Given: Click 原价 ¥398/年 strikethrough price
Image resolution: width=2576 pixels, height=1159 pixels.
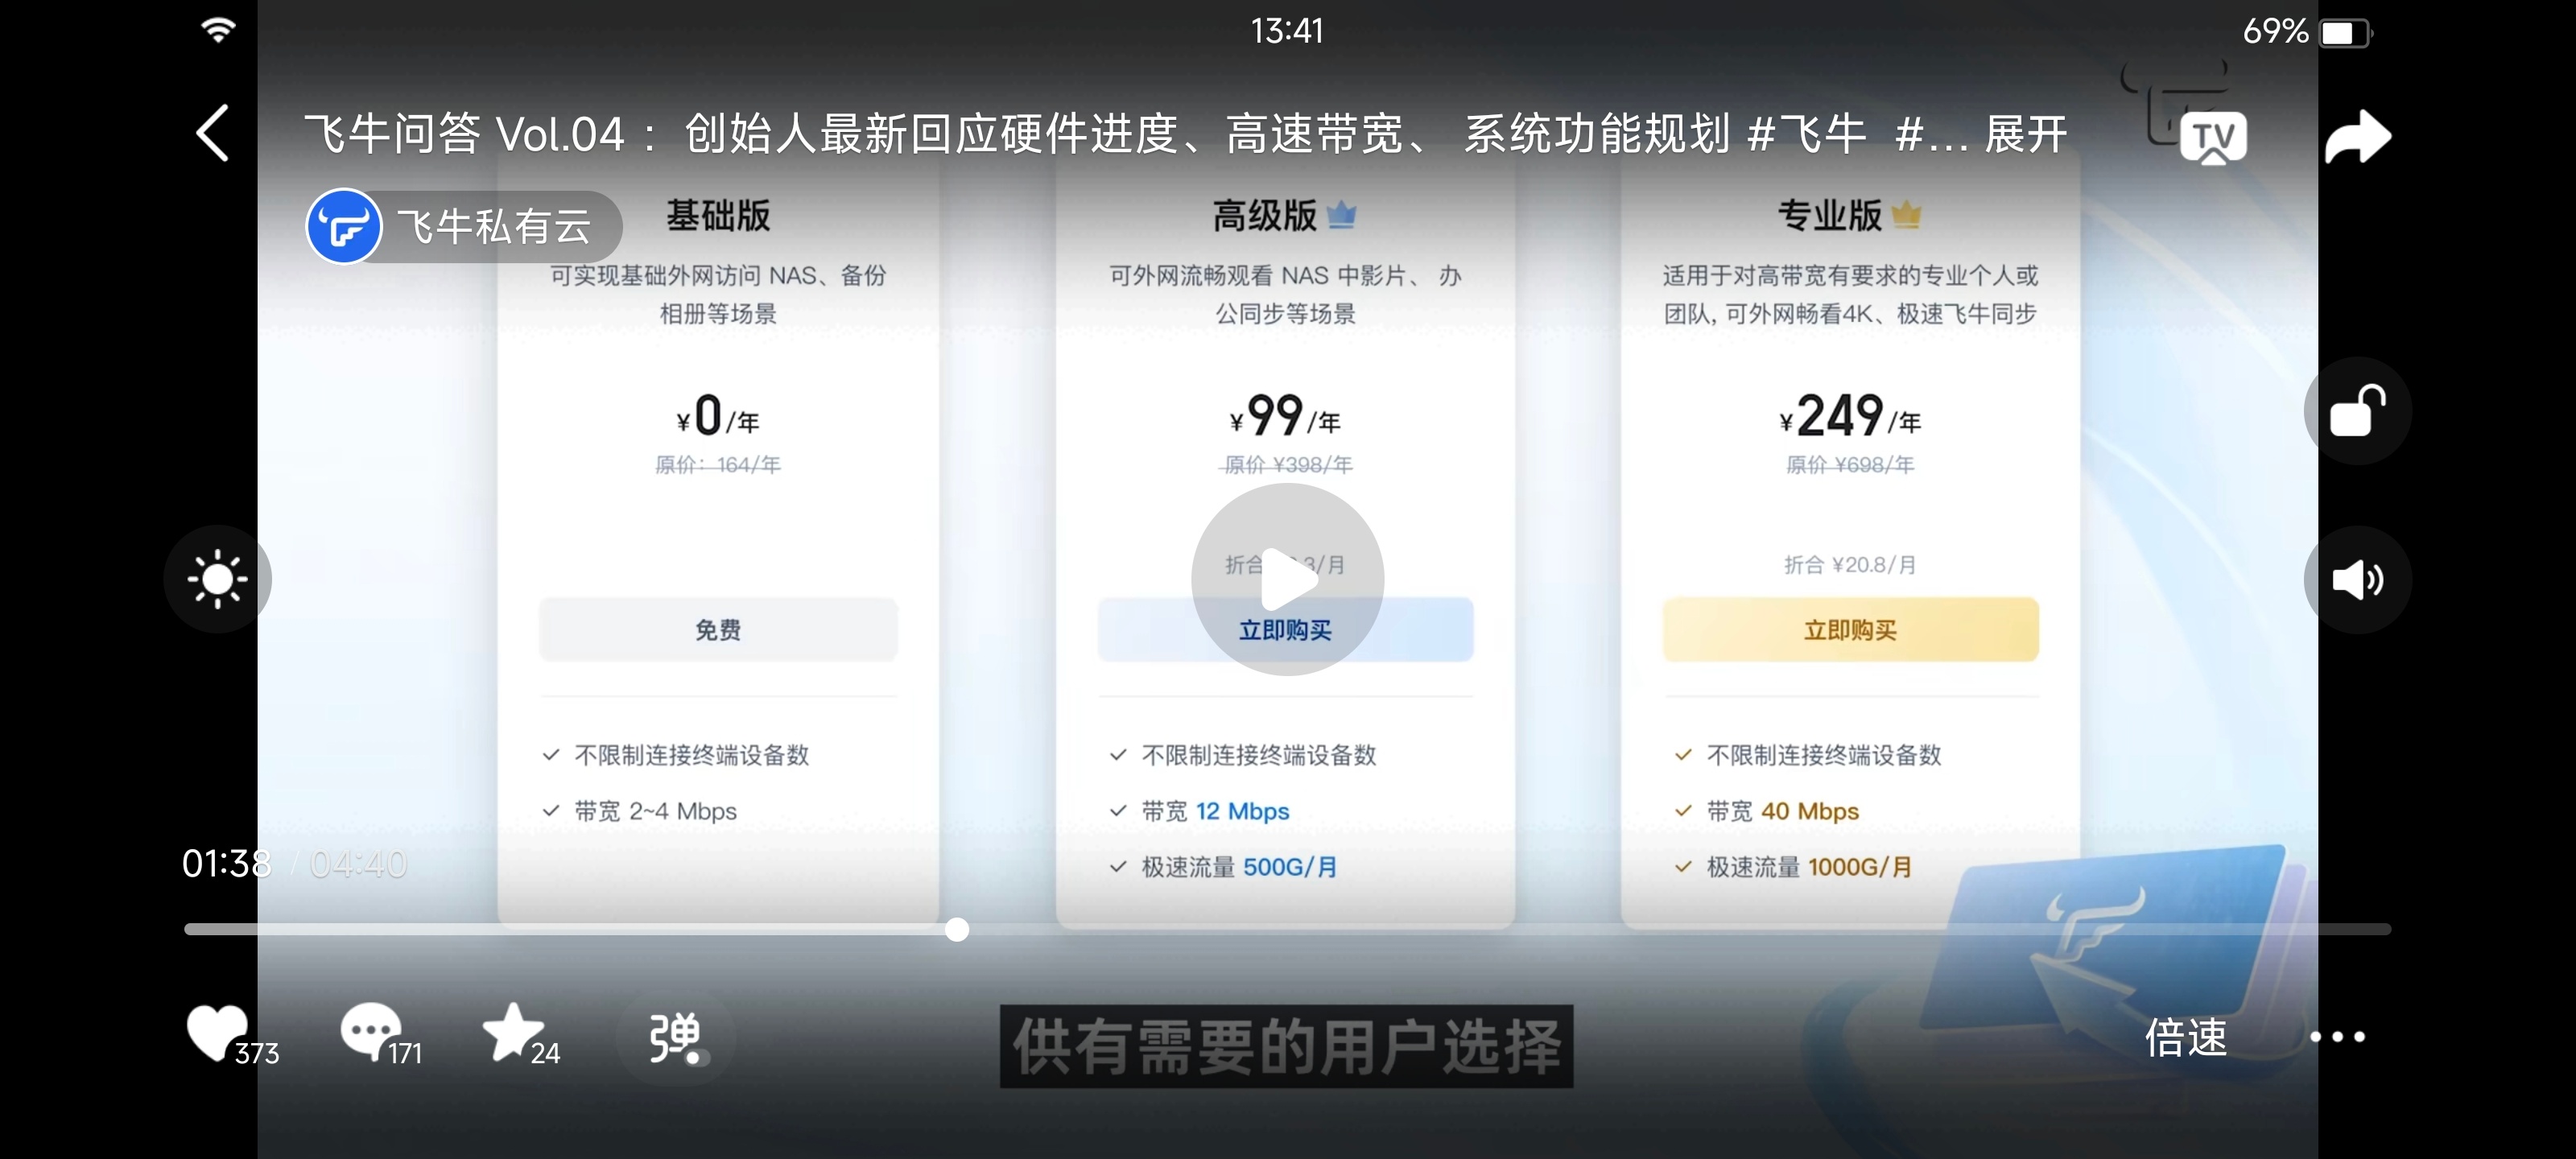Looking at the screenshot, I should (x=1287, y=465).
